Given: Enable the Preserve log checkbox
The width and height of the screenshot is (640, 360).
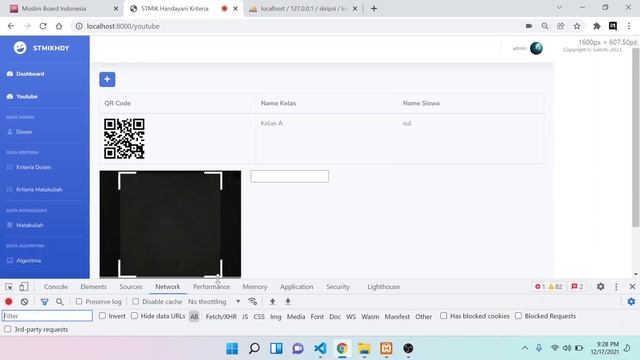Looking at the screenshot, I should click(x=79, y=302).
